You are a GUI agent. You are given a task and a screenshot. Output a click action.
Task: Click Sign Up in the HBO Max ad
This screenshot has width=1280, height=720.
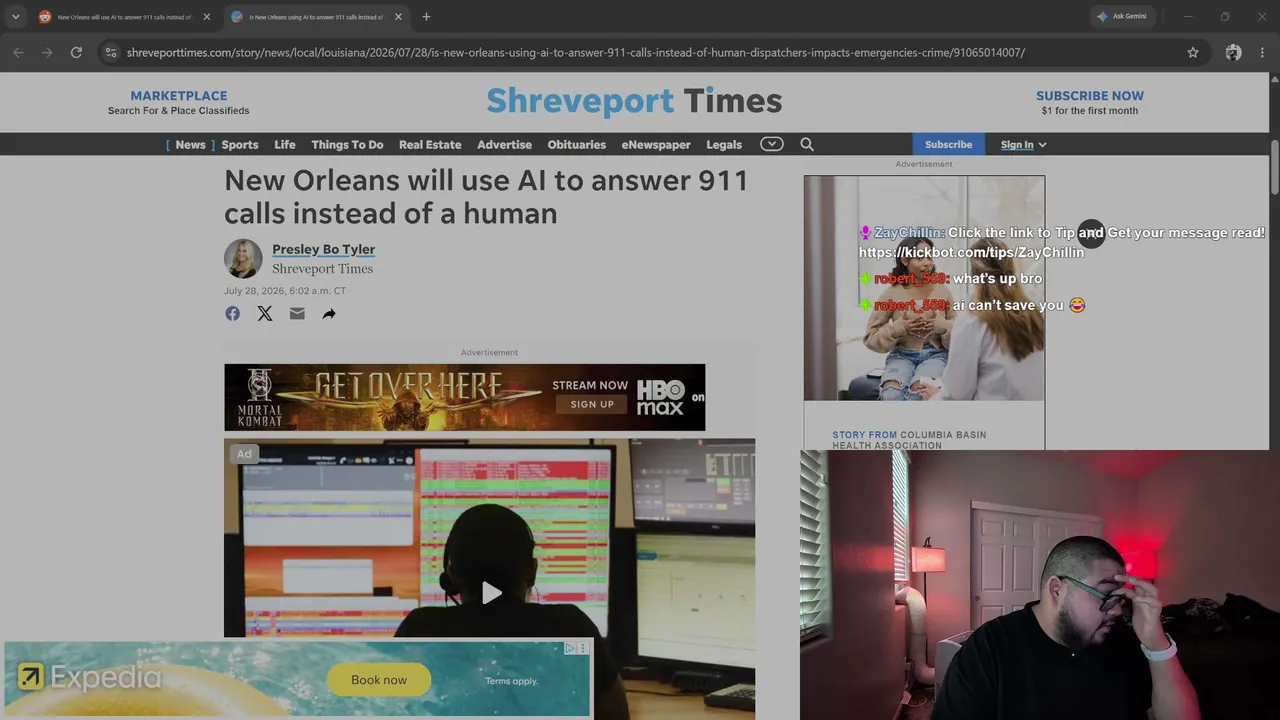(x=592, y=404)
